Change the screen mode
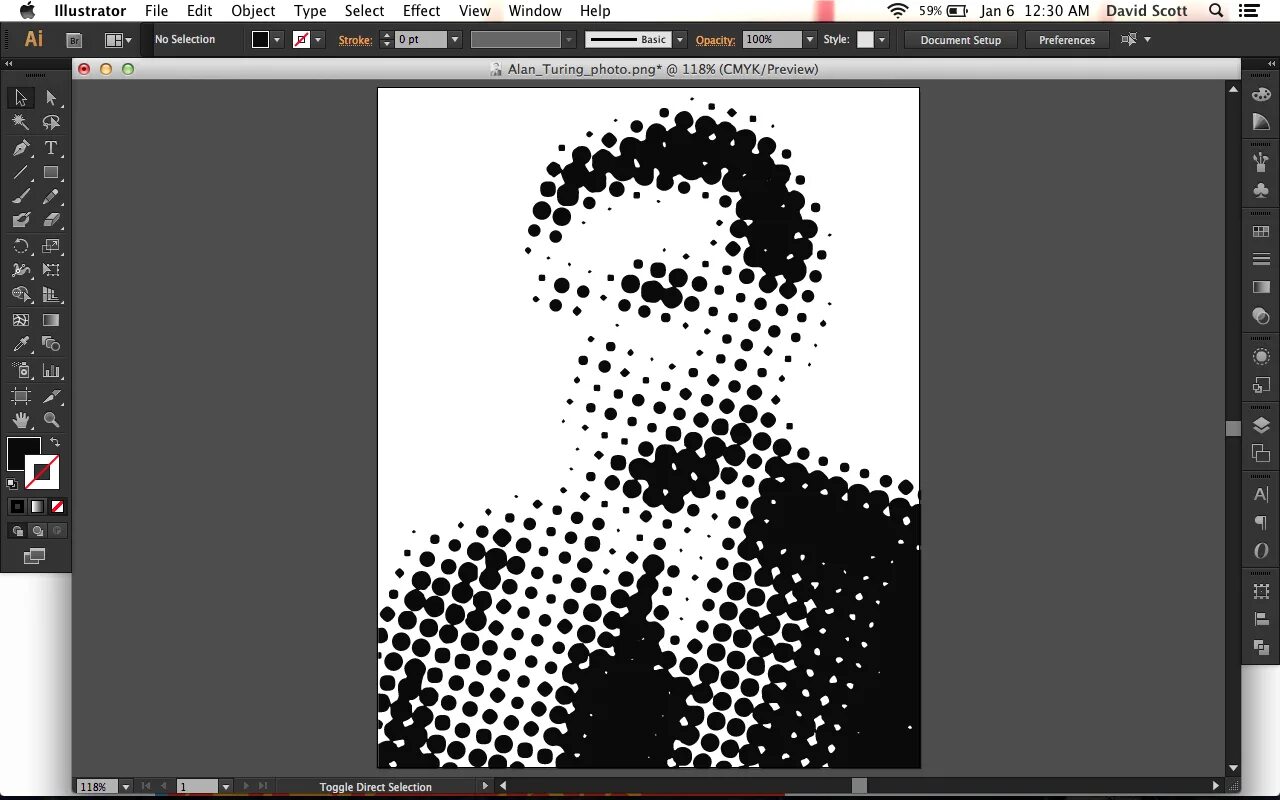The width and height of the screenshot is (1280, 800). pos(35,556)
